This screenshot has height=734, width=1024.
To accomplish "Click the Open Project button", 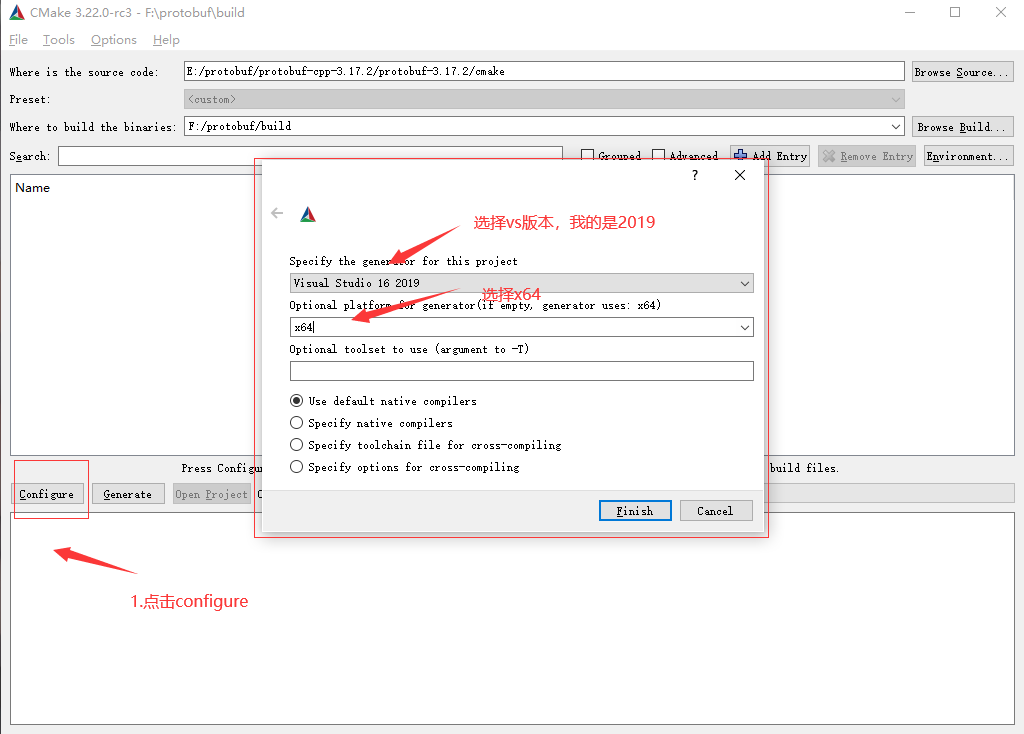I will tap(212, 494).
